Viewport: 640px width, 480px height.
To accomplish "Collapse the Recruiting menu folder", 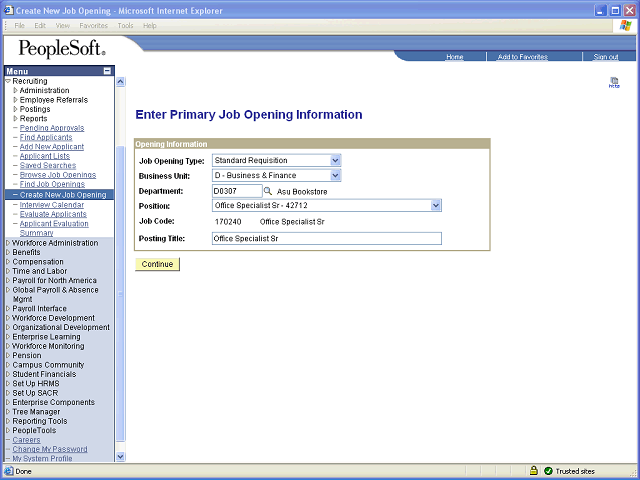I will [8, 81].
